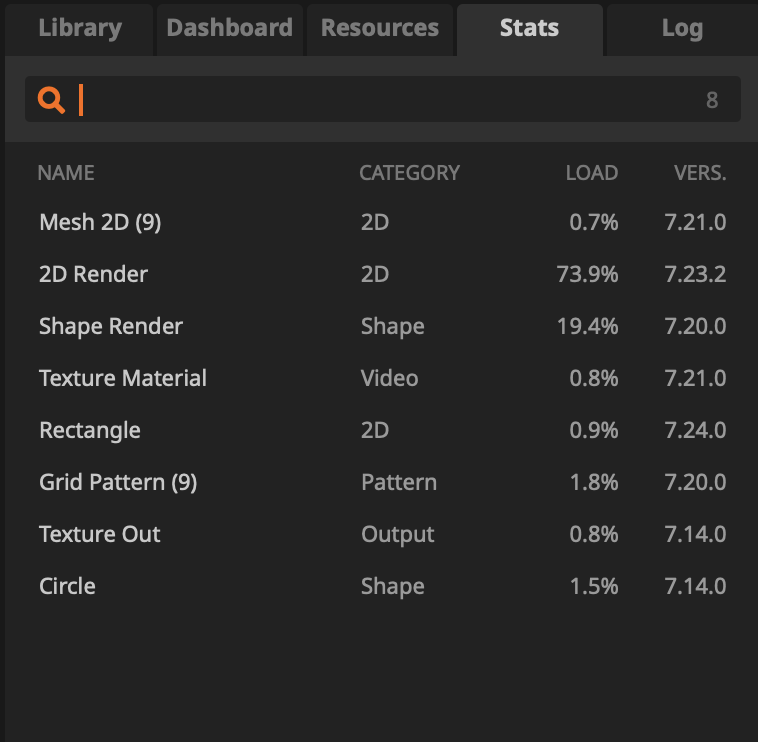
Task: Click the result count number 8
Action: pyautogui.click(x=712, y=100)
